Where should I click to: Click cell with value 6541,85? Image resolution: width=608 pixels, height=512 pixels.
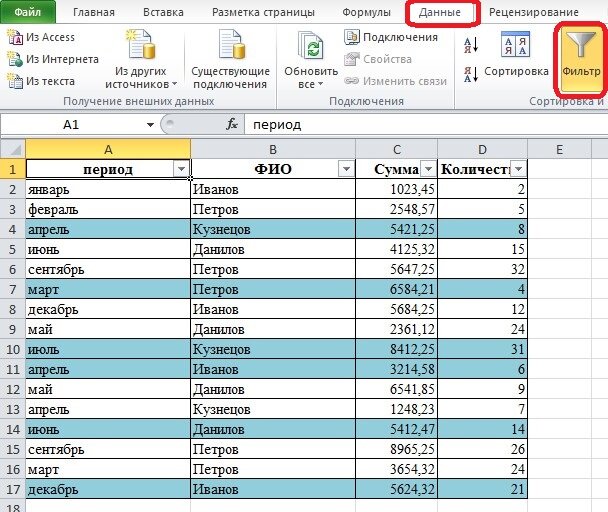pos(396,389)
